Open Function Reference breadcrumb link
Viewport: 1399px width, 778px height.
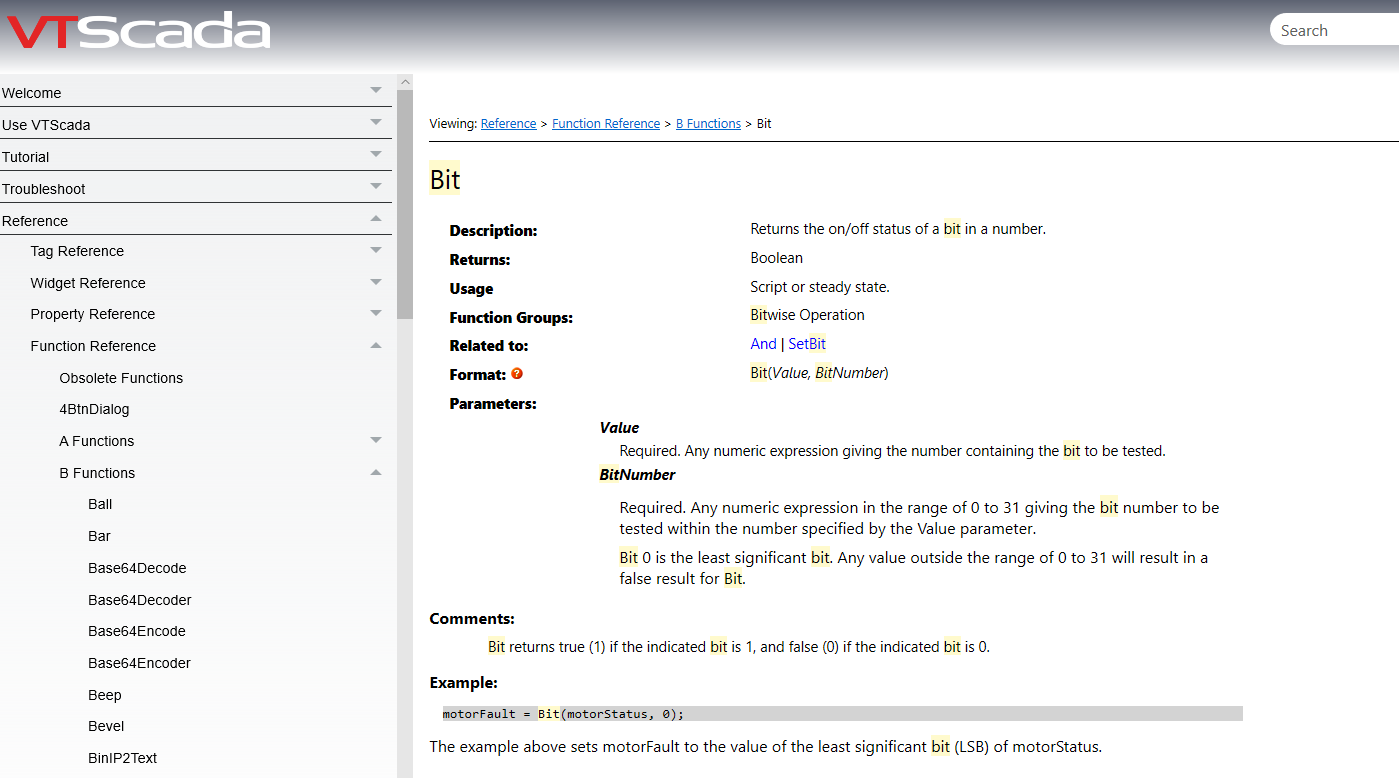click(606, 124)
